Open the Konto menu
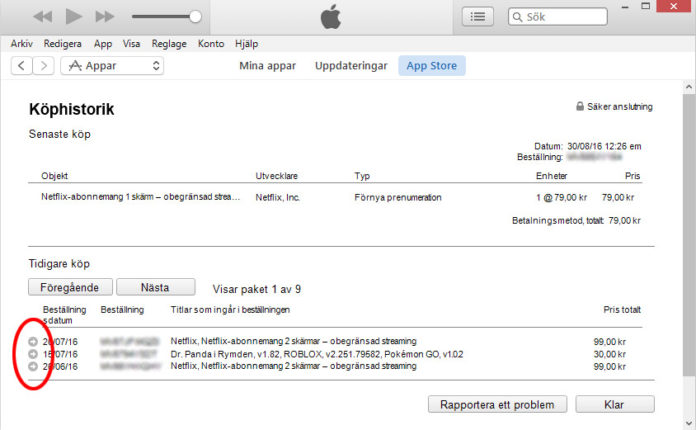The width and height of the screenshot is (696, 430). [x=211, y=43]
